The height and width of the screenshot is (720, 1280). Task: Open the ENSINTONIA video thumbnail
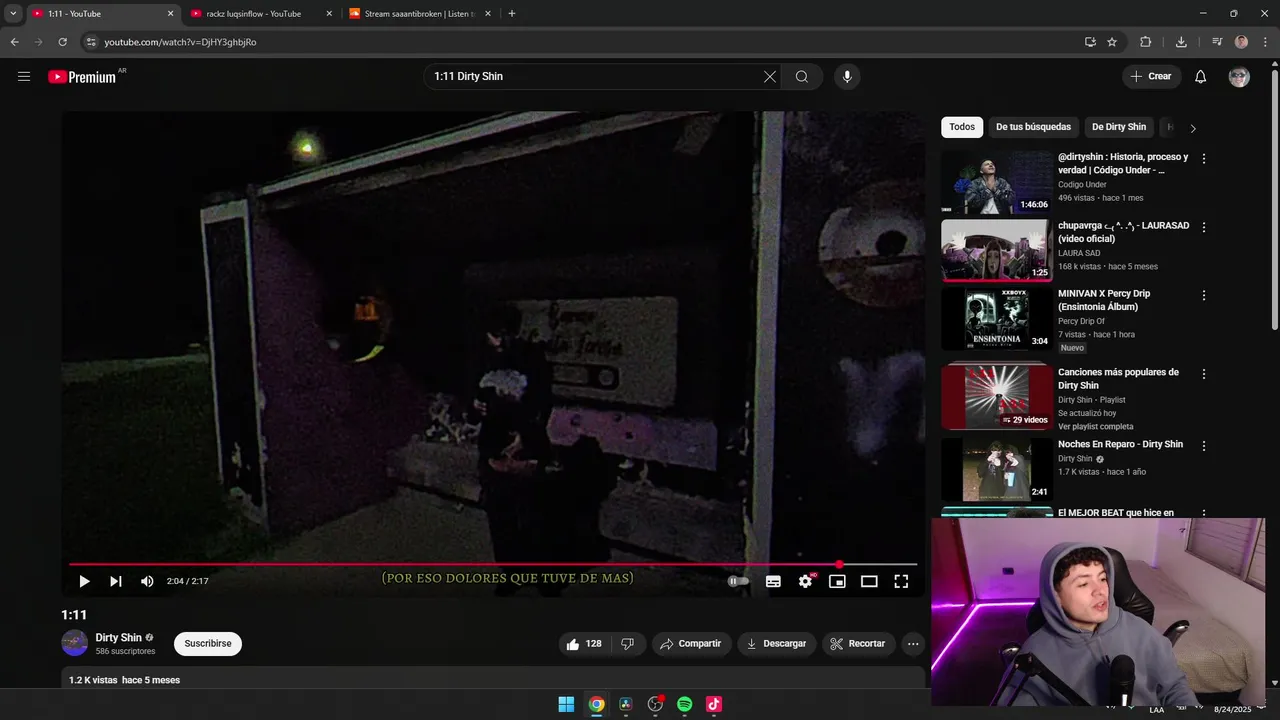tap(997, 319)
